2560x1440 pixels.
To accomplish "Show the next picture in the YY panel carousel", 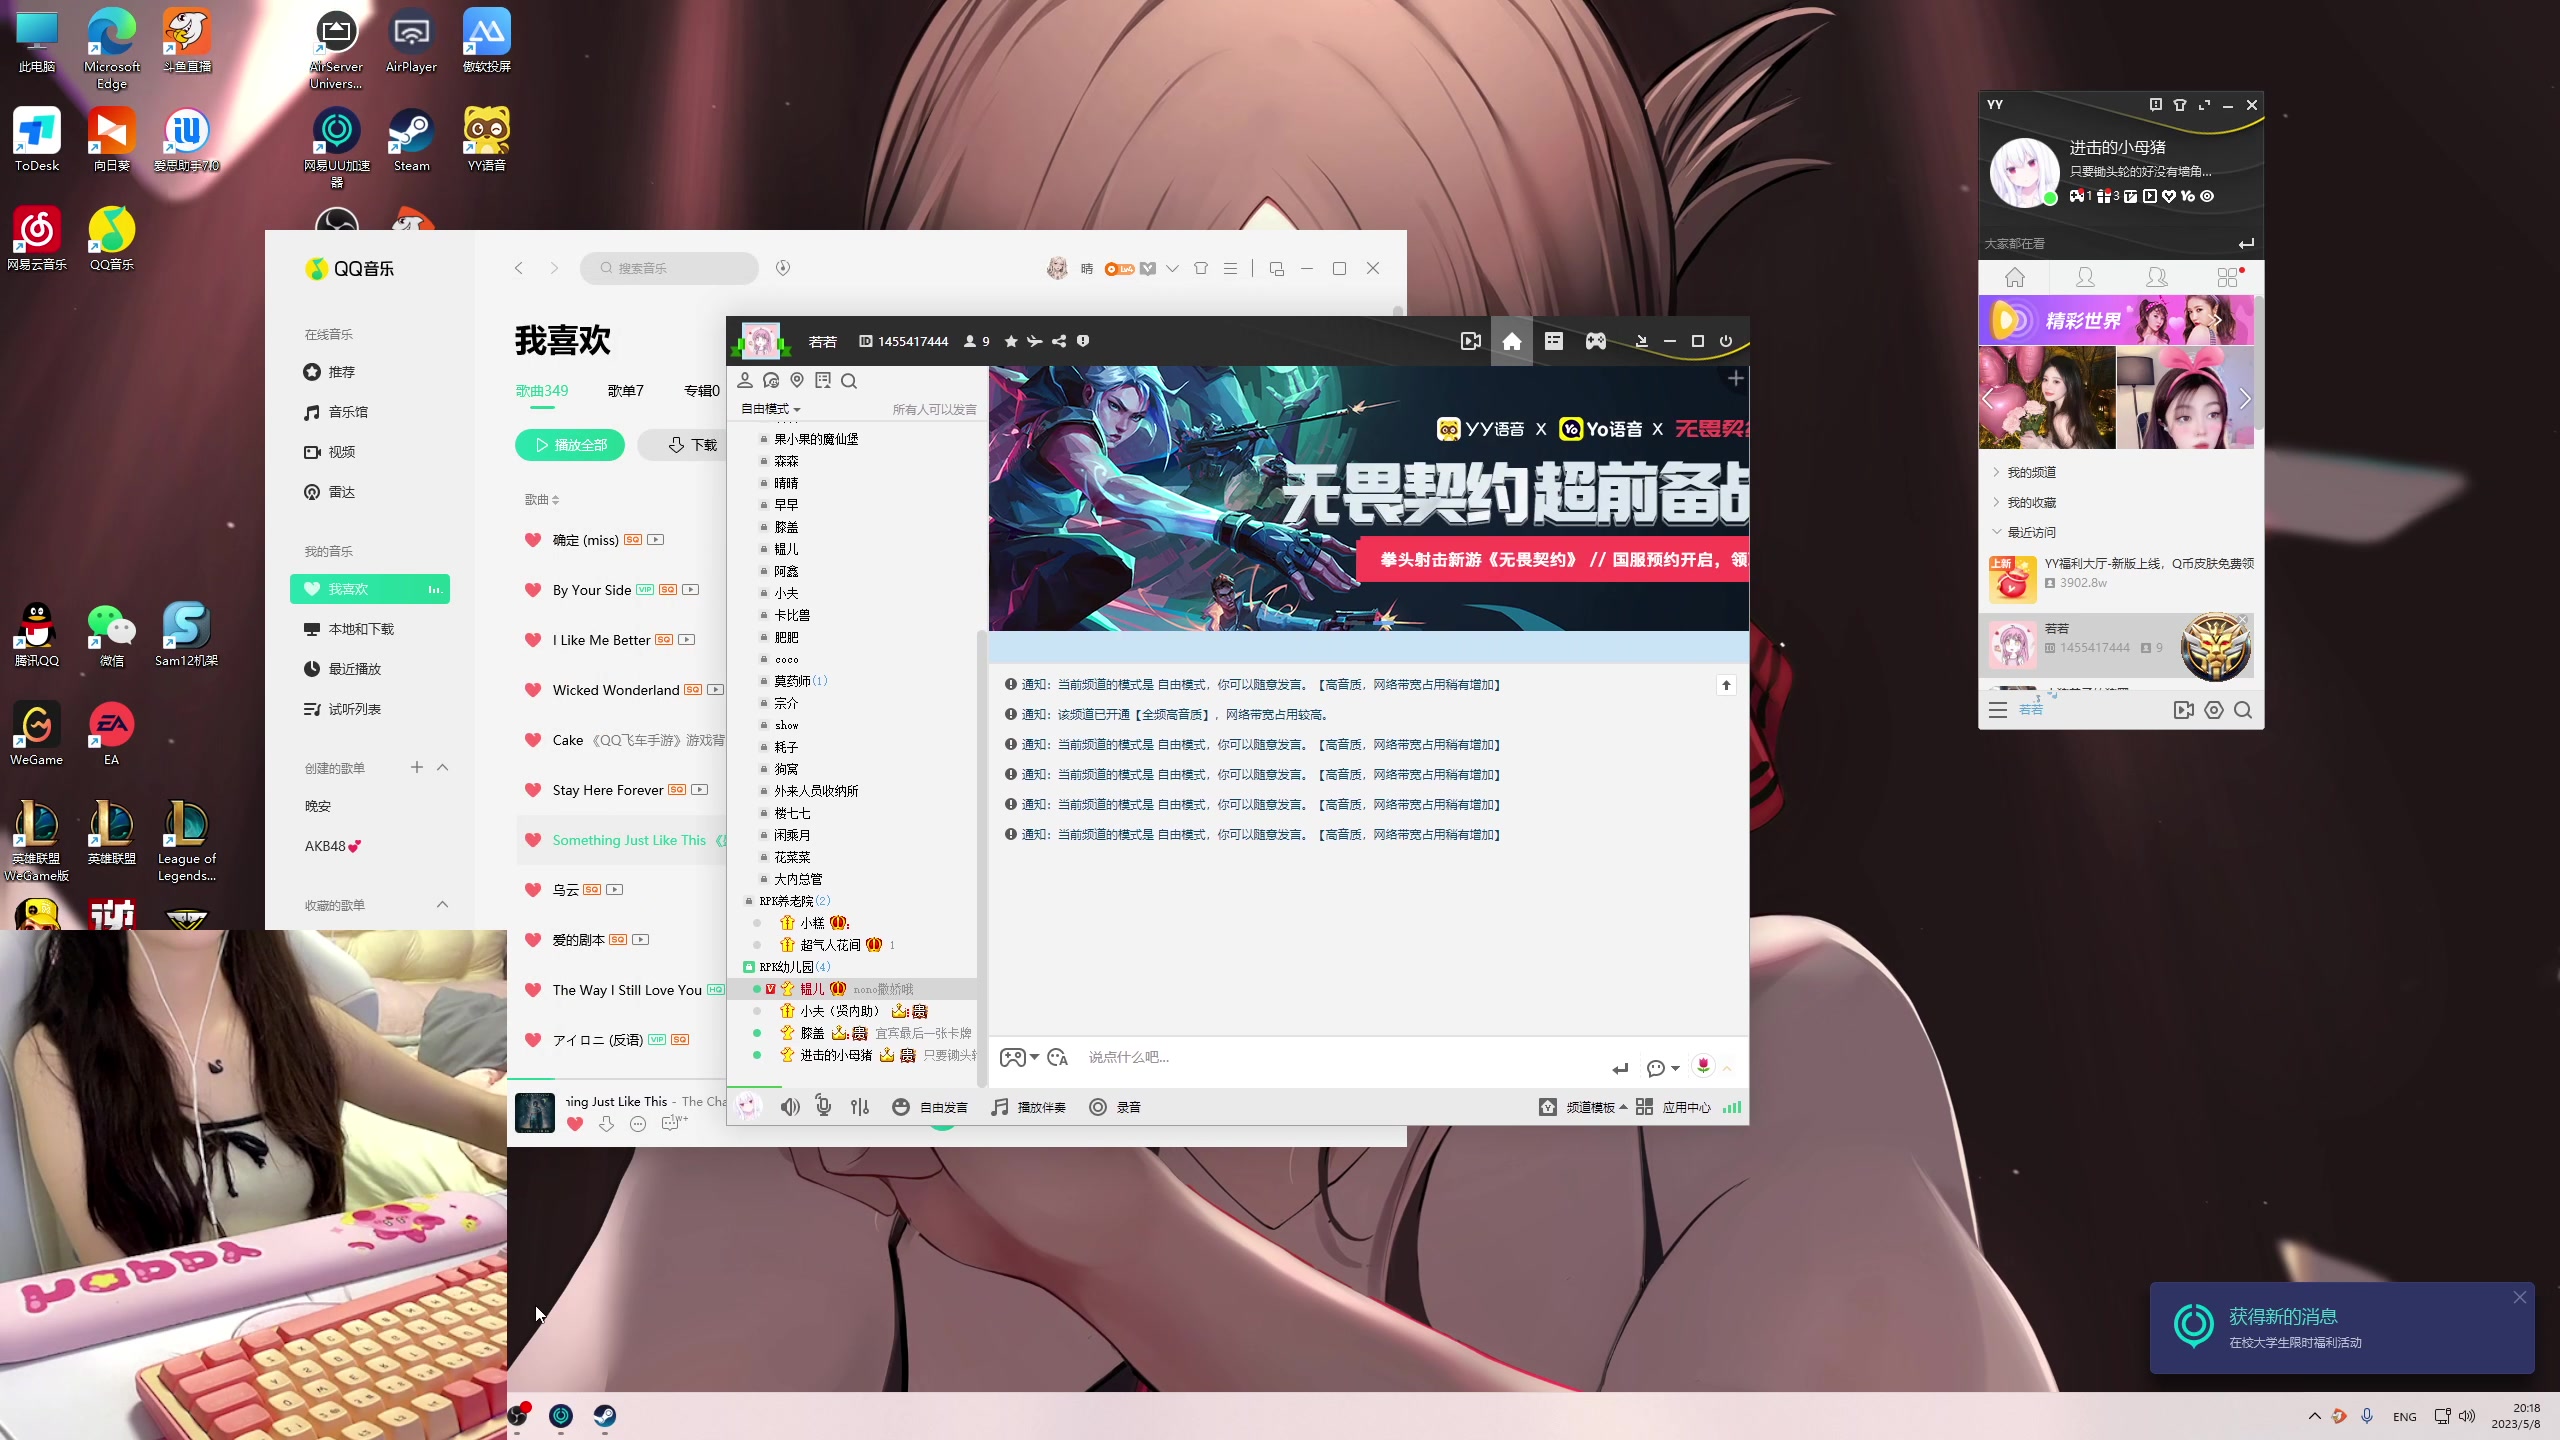I will pos(2244,399).
